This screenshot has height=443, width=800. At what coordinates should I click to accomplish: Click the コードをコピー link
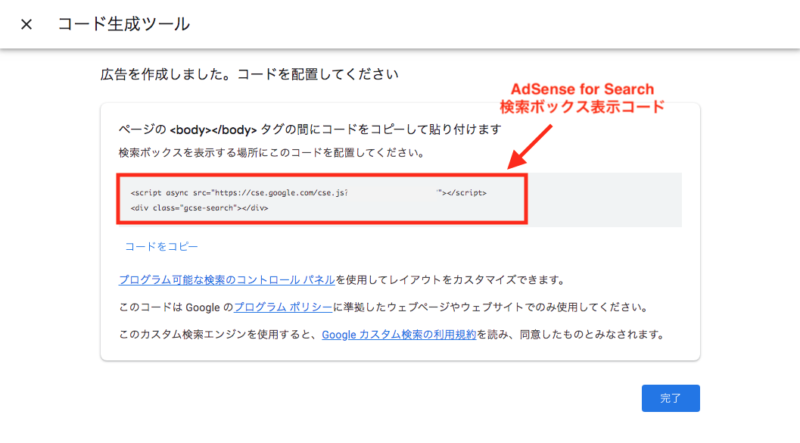click(x=161, y=247)
